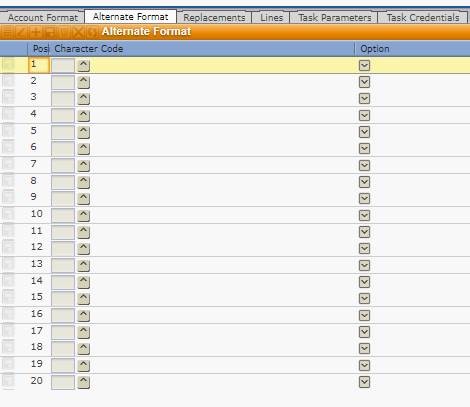Click the Character Code field in row 4
The height and width of the screenshot is (407, 470).
63,115
